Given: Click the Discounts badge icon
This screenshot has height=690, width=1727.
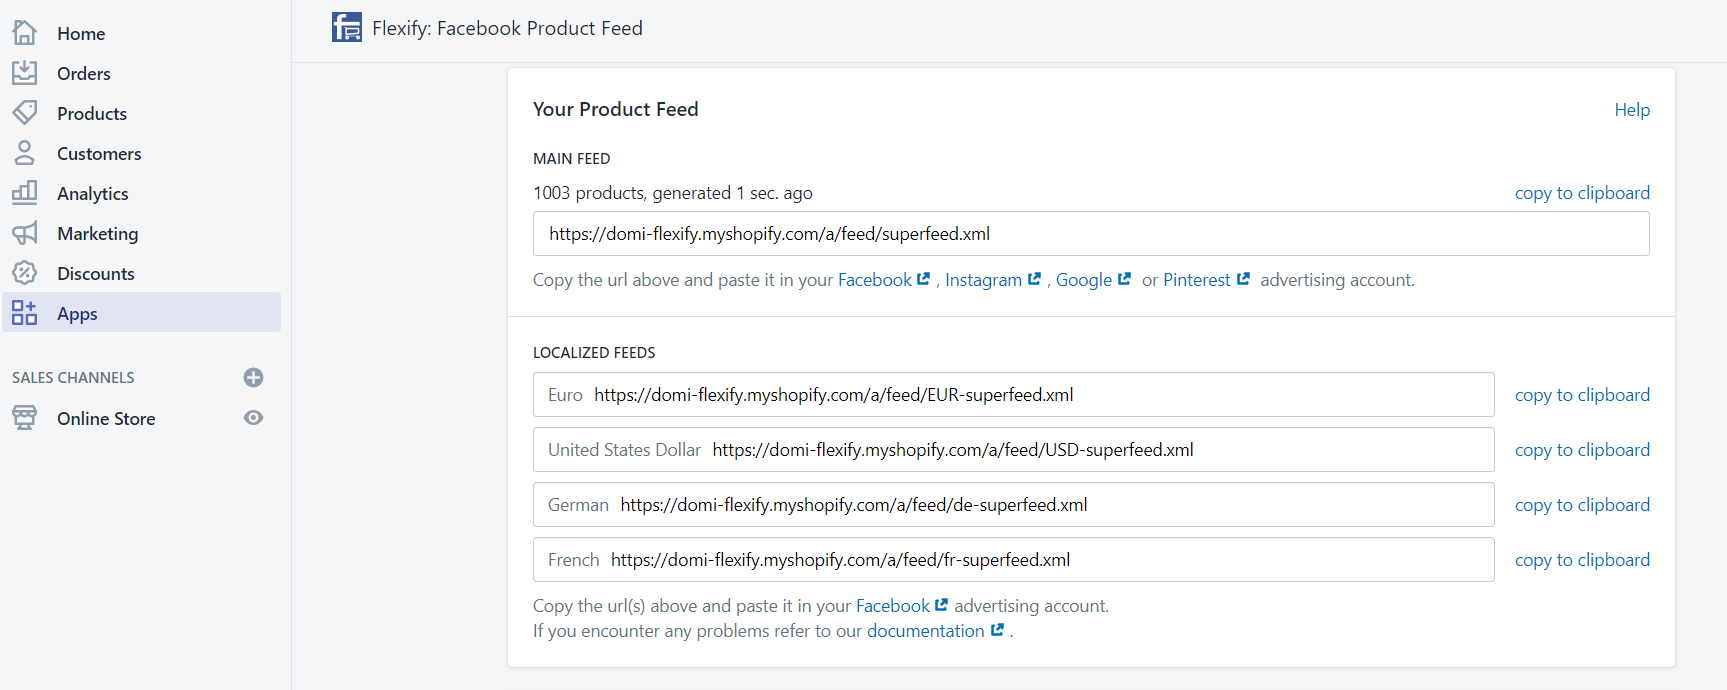Looking at the screenshot, I should tap(25, 273).
